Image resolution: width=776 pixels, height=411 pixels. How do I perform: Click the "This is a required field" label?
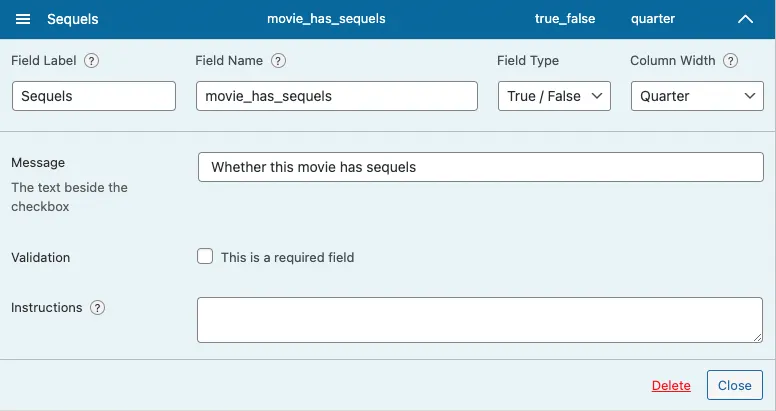tap(288, 257)
